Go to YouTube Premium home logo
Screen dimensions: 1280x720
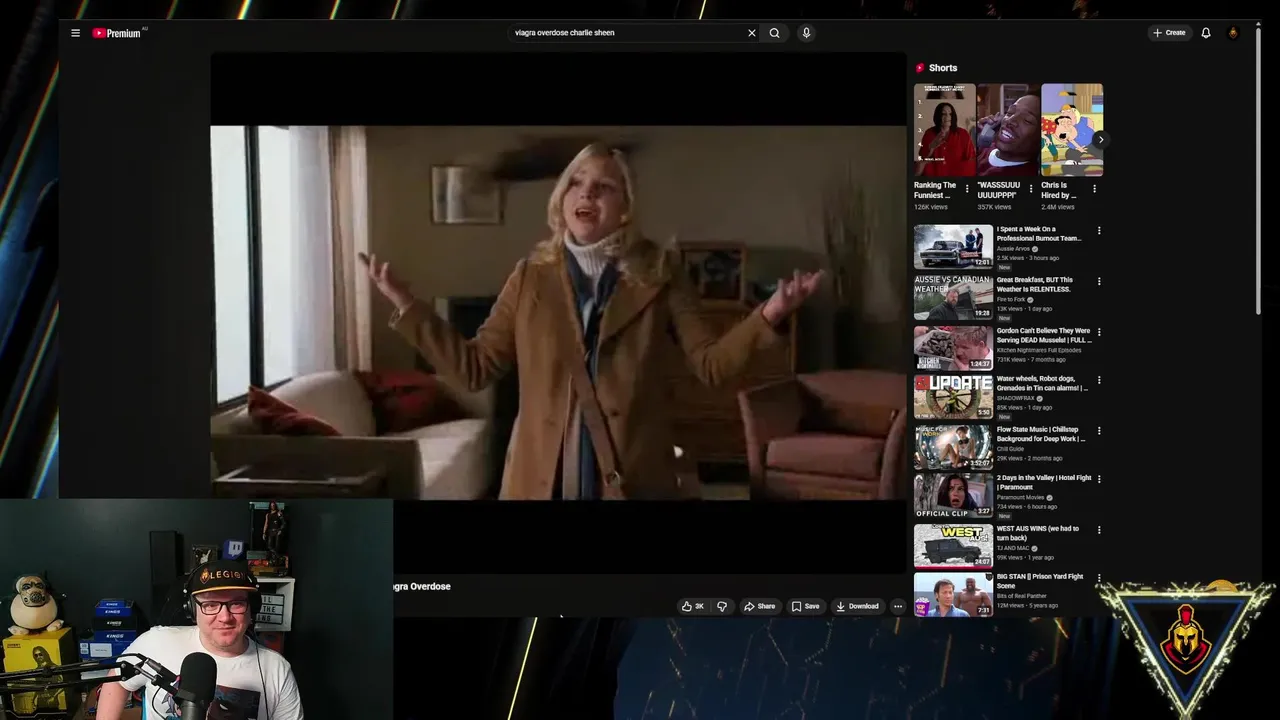coord(119,33)
